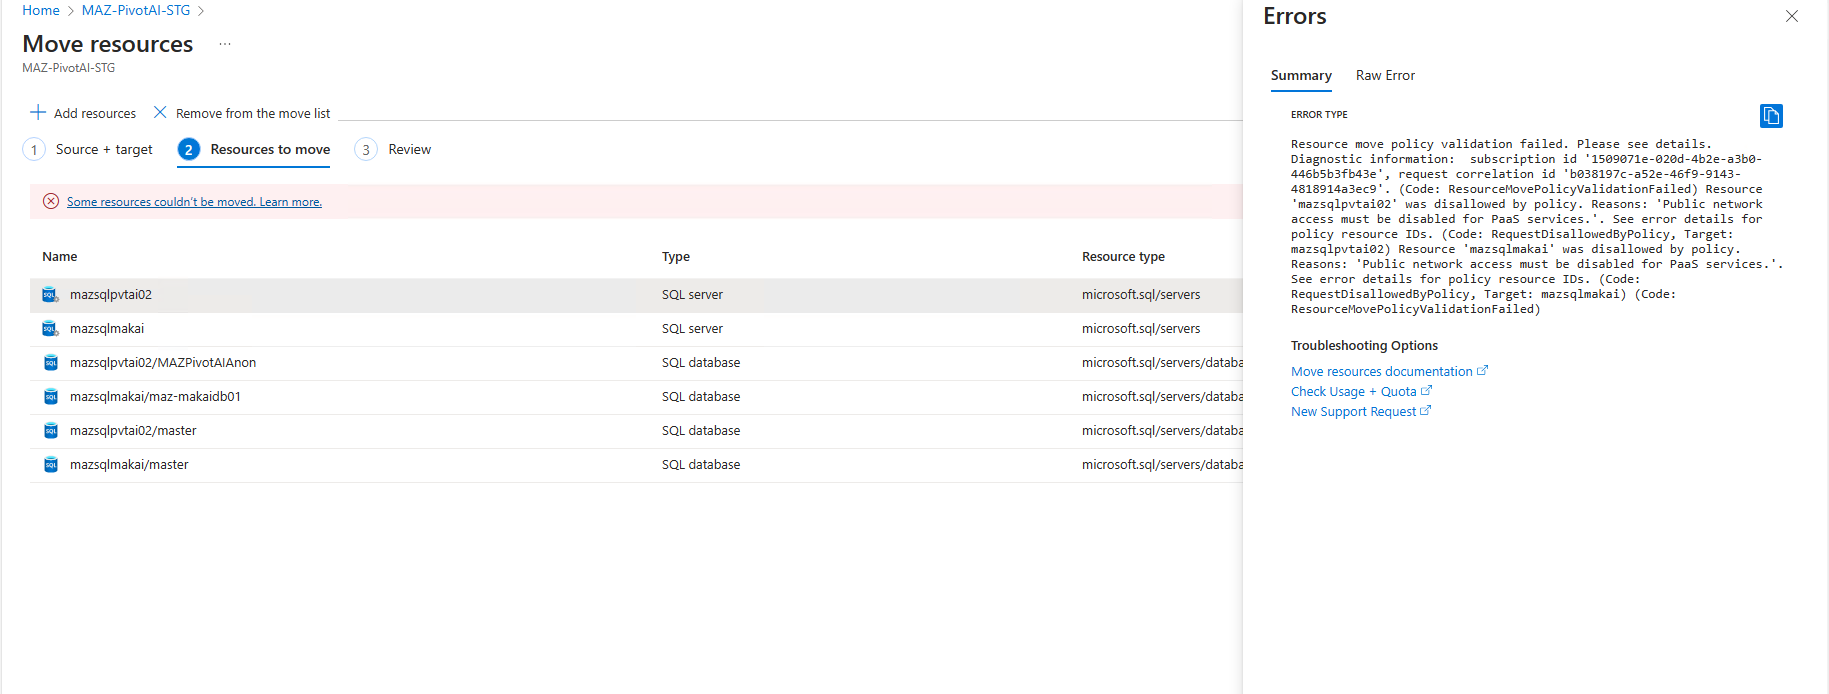Click microsoft.sql/servers cell for mazsqlmakai
Screen dimensions: 1829x694
(1141, 329)
